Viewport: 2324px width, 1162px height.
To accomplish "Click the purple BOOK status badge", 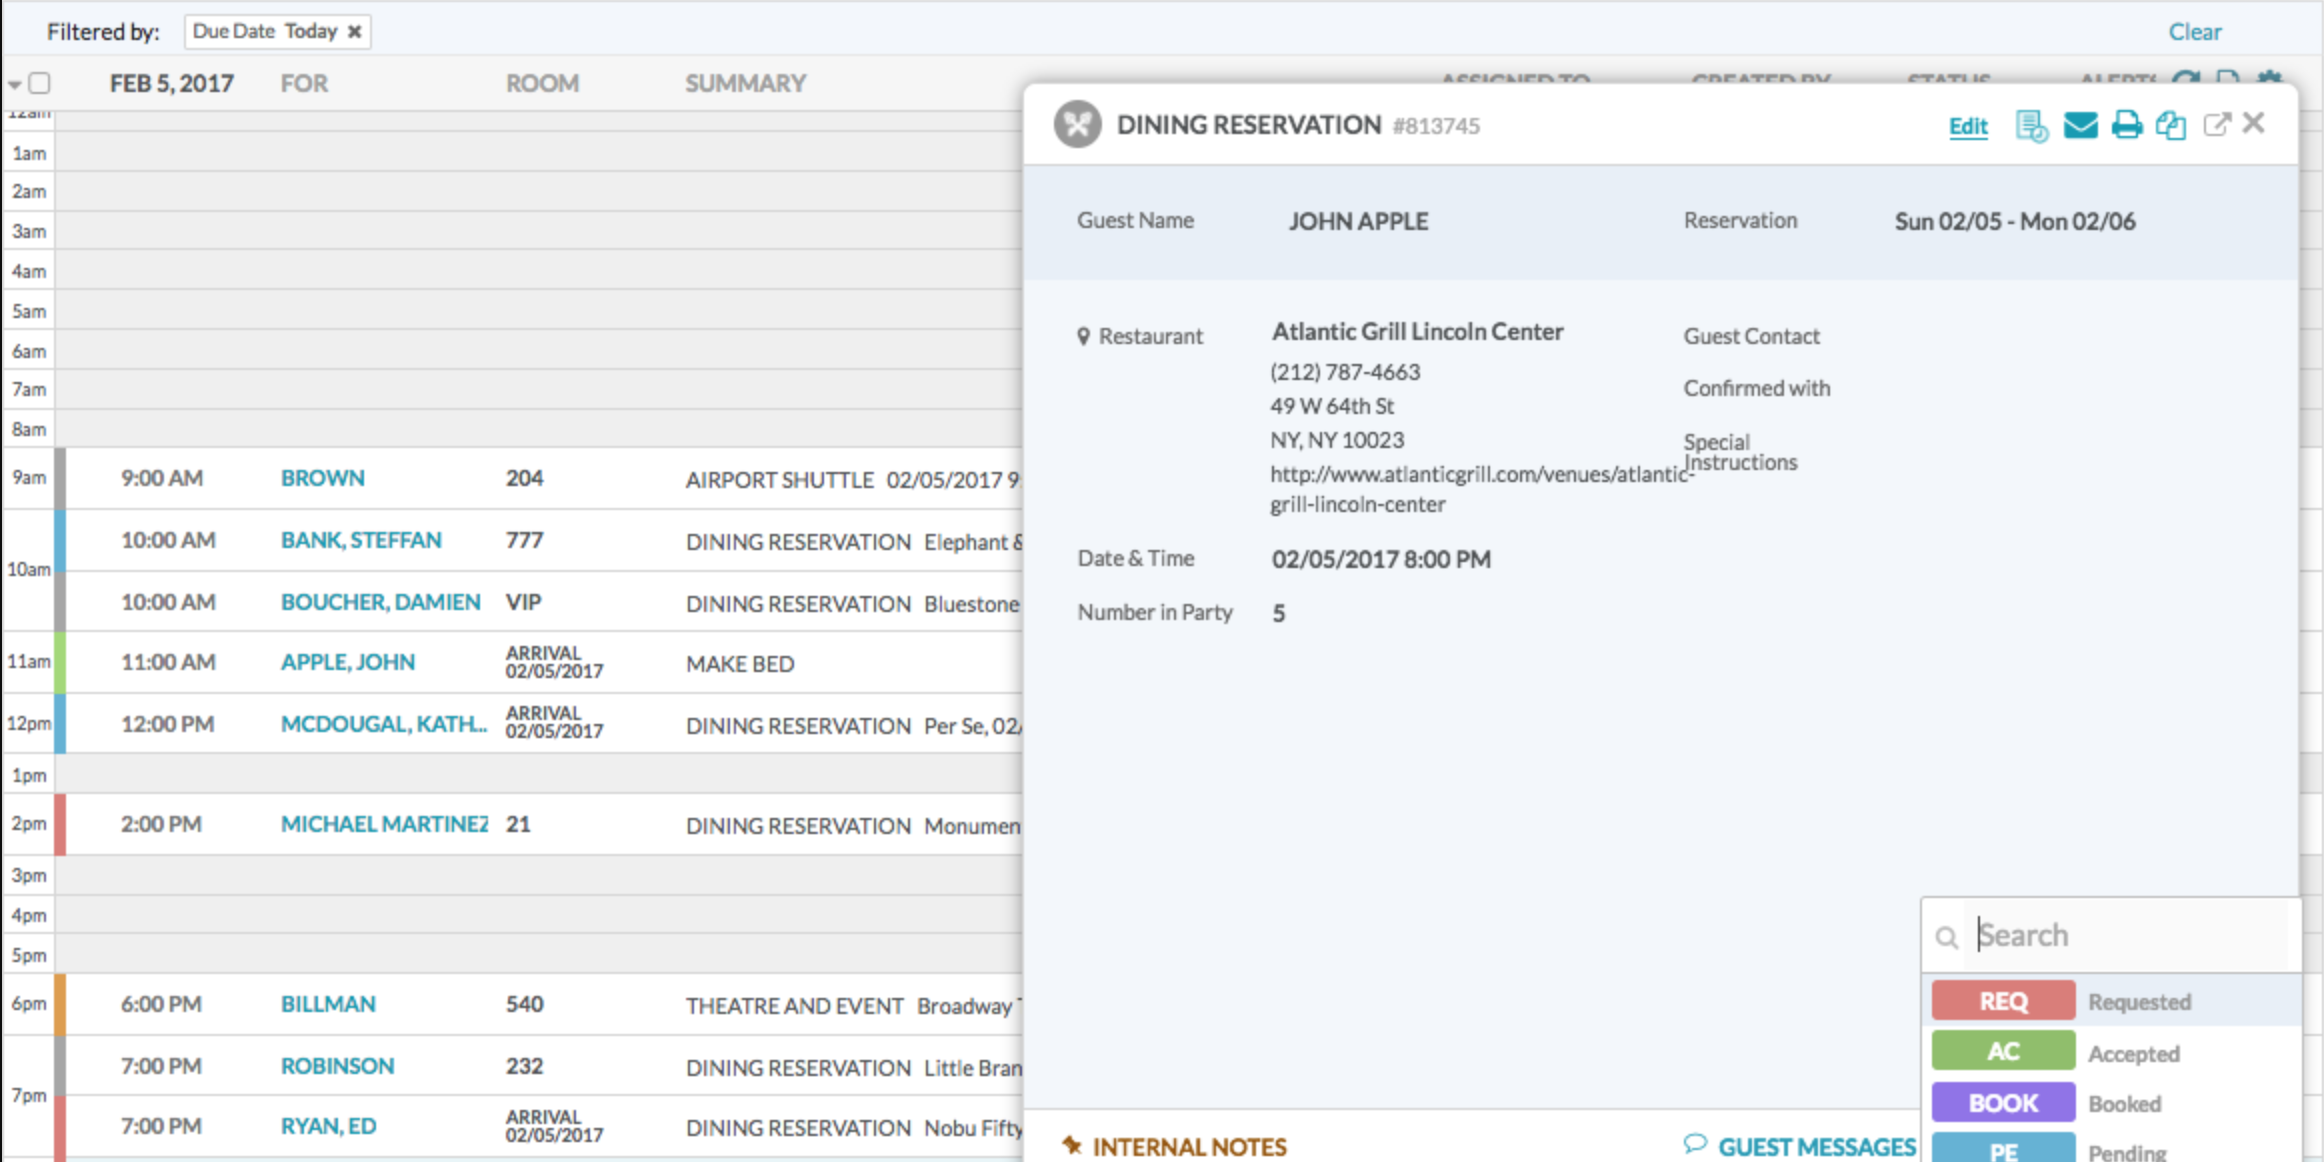I will [x=2002, y=1103].
